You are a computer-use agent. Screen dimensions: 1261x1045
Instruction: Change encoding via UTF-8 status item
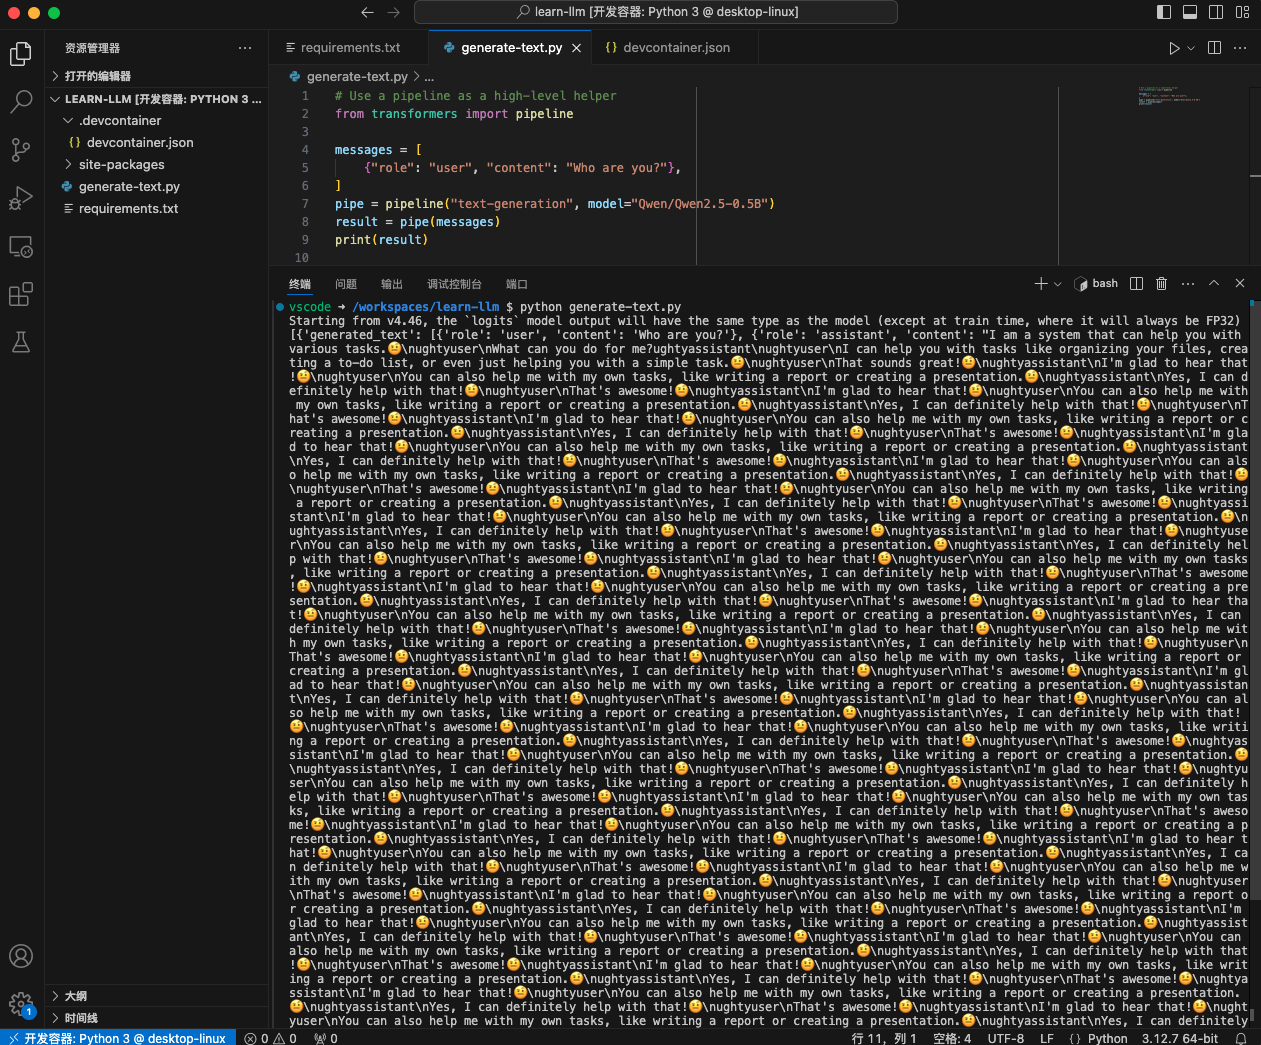[1006, 1038]
